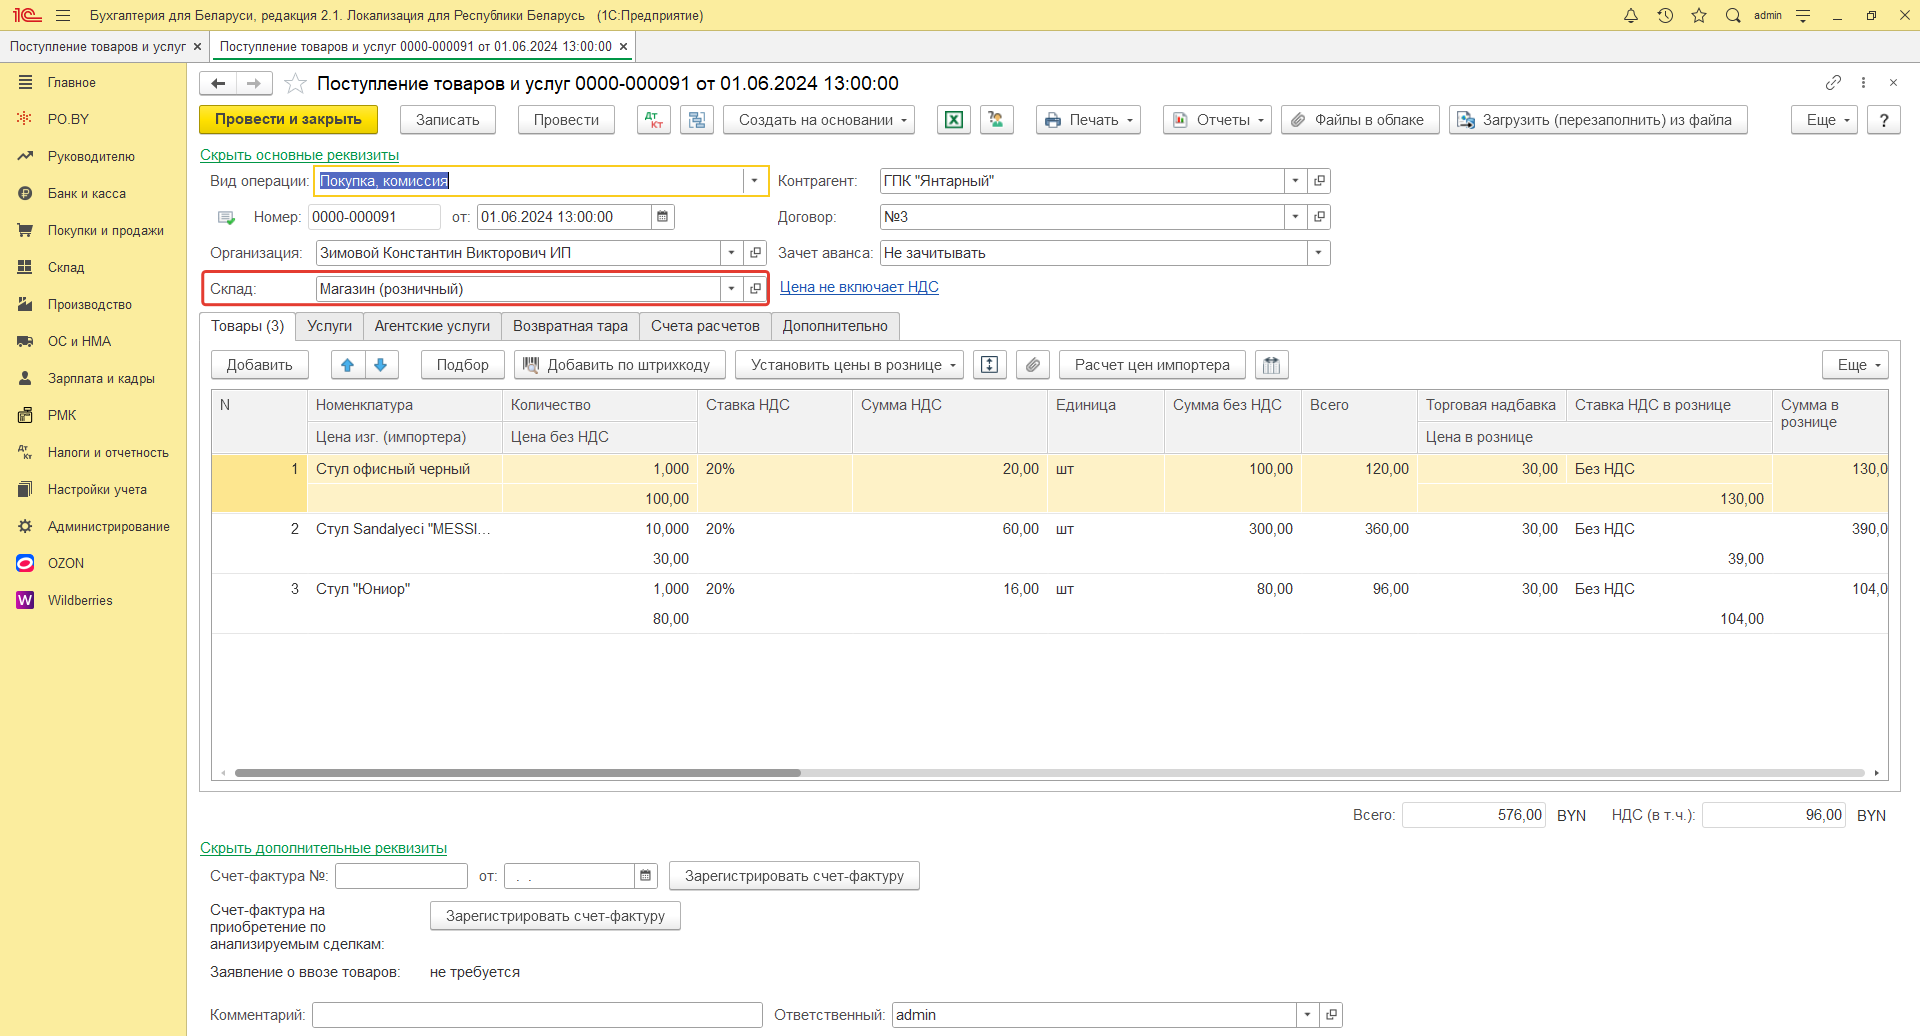Click the Комментарий input field

537,1015
